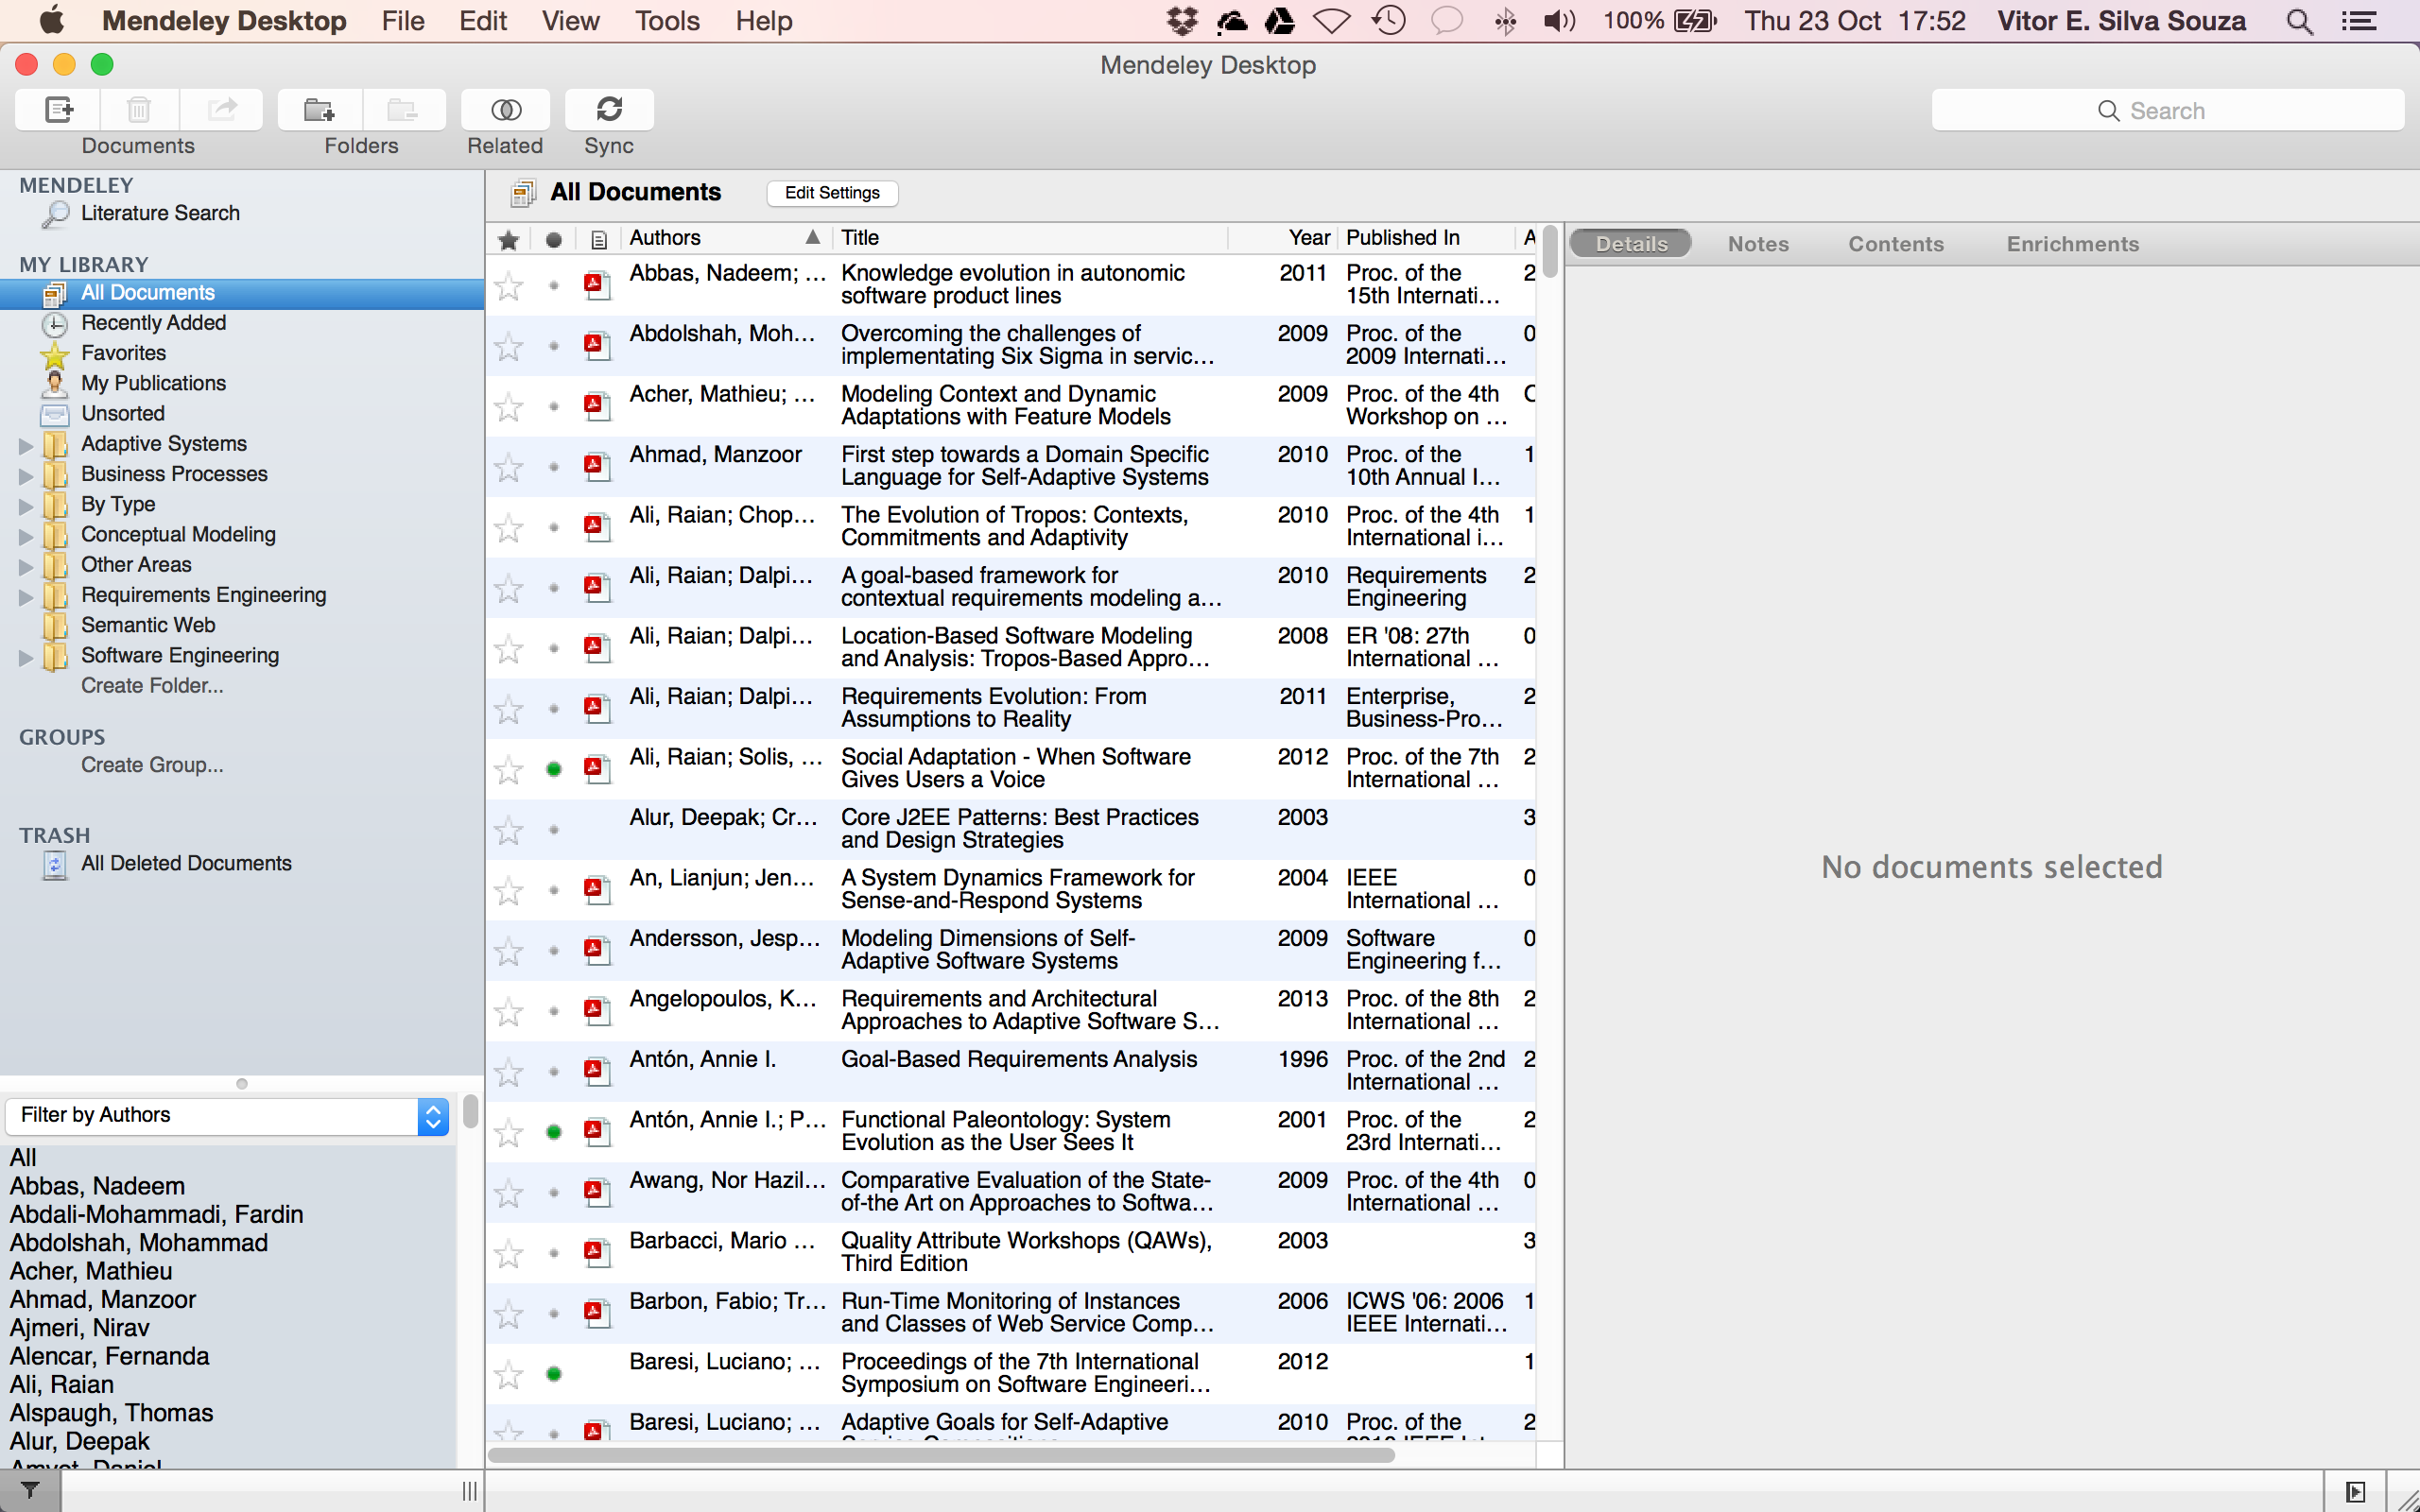
Task: Select All in the authors filter list
Action: coord(23,1158)
